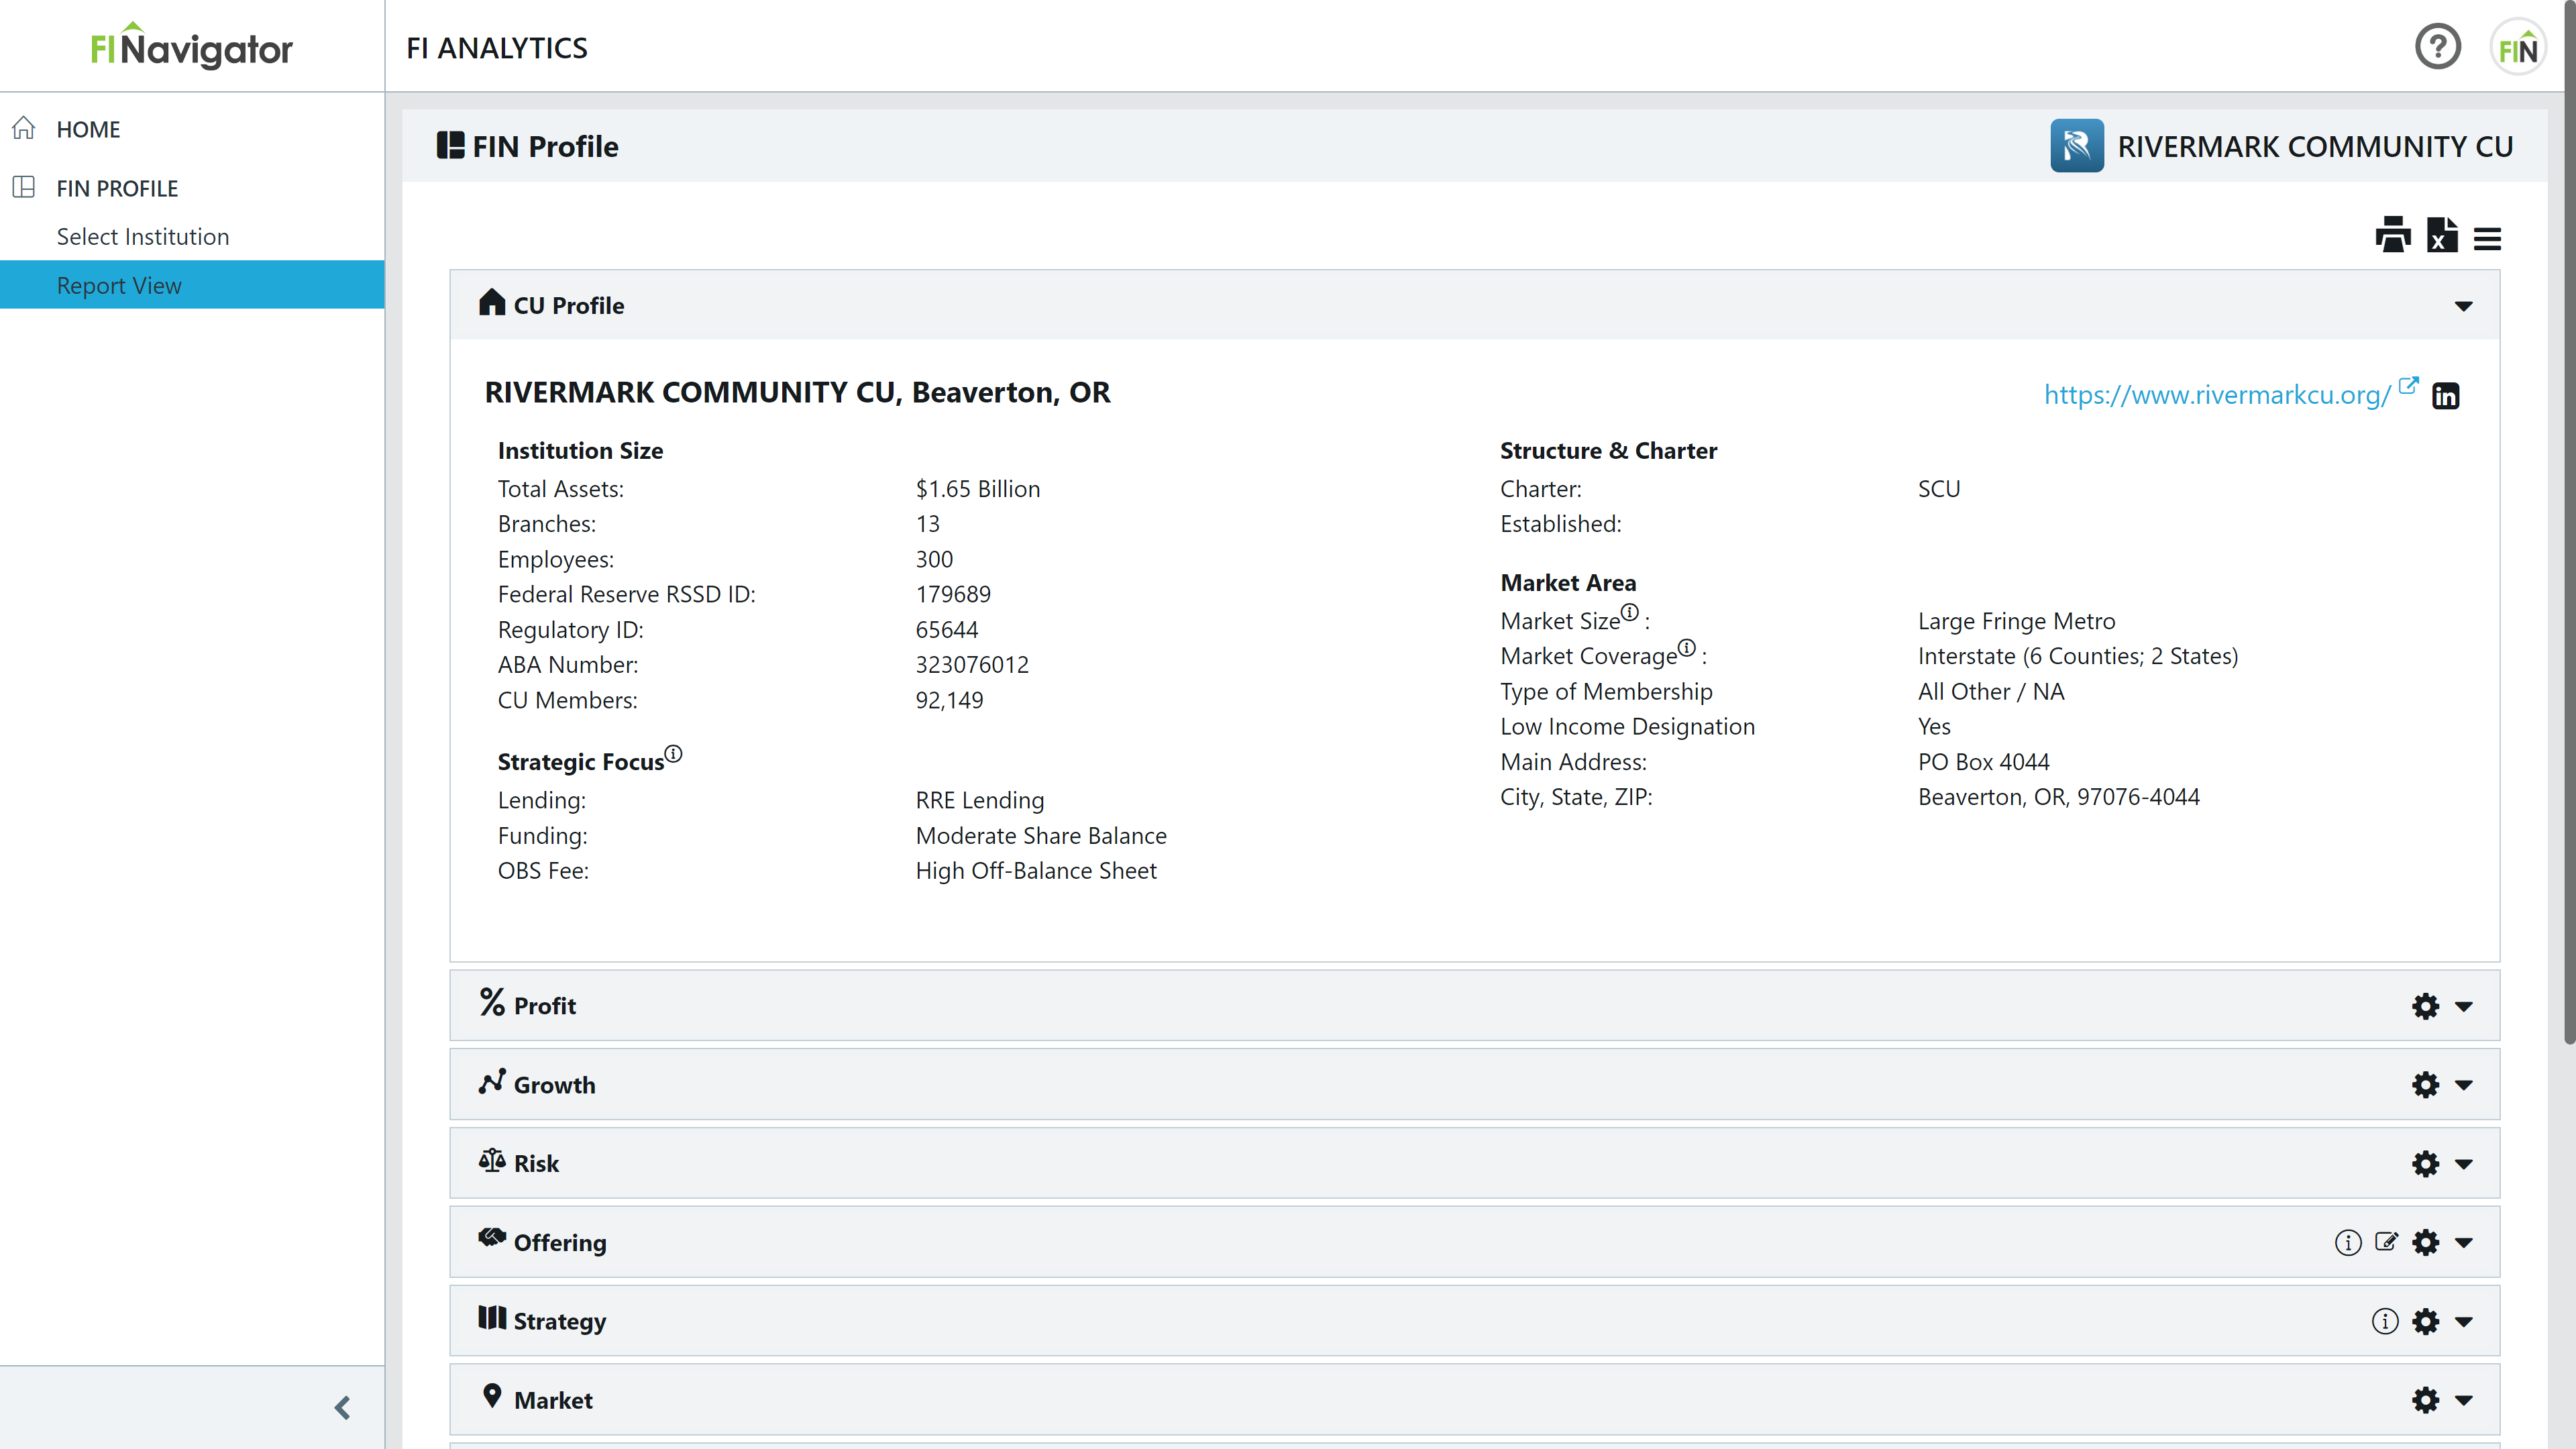
Task: Click the FI Navigator logo
Action: pos(191,46)
